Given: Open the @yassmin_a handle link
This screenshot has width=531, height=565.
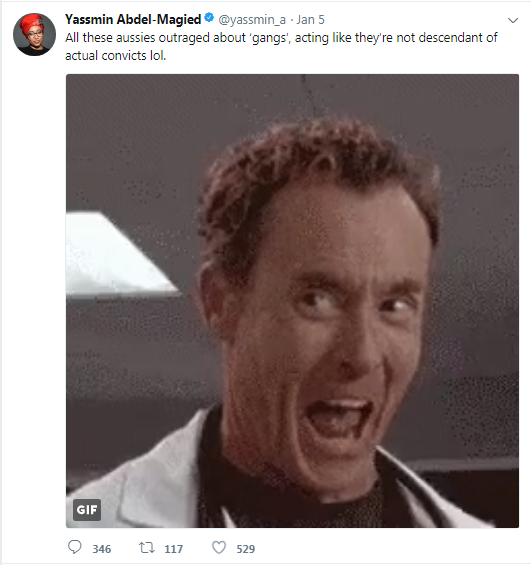Looking at the screenshot, I should [x=252, y=19].
